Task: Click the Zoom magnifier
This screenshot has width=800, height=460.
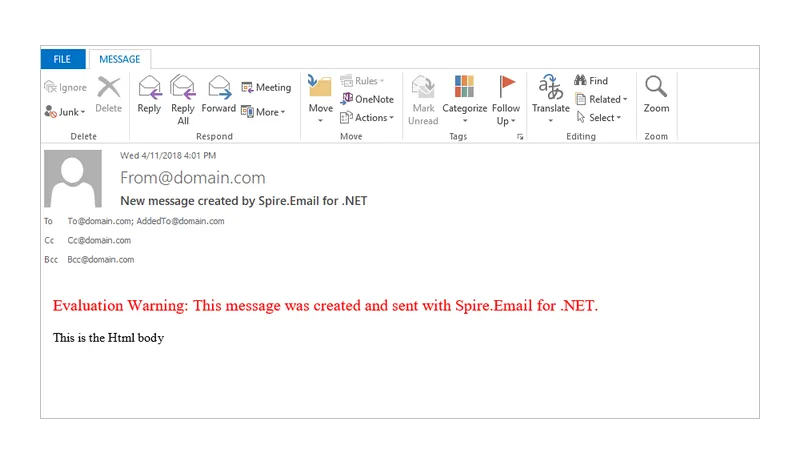Action: click(656, 95)
